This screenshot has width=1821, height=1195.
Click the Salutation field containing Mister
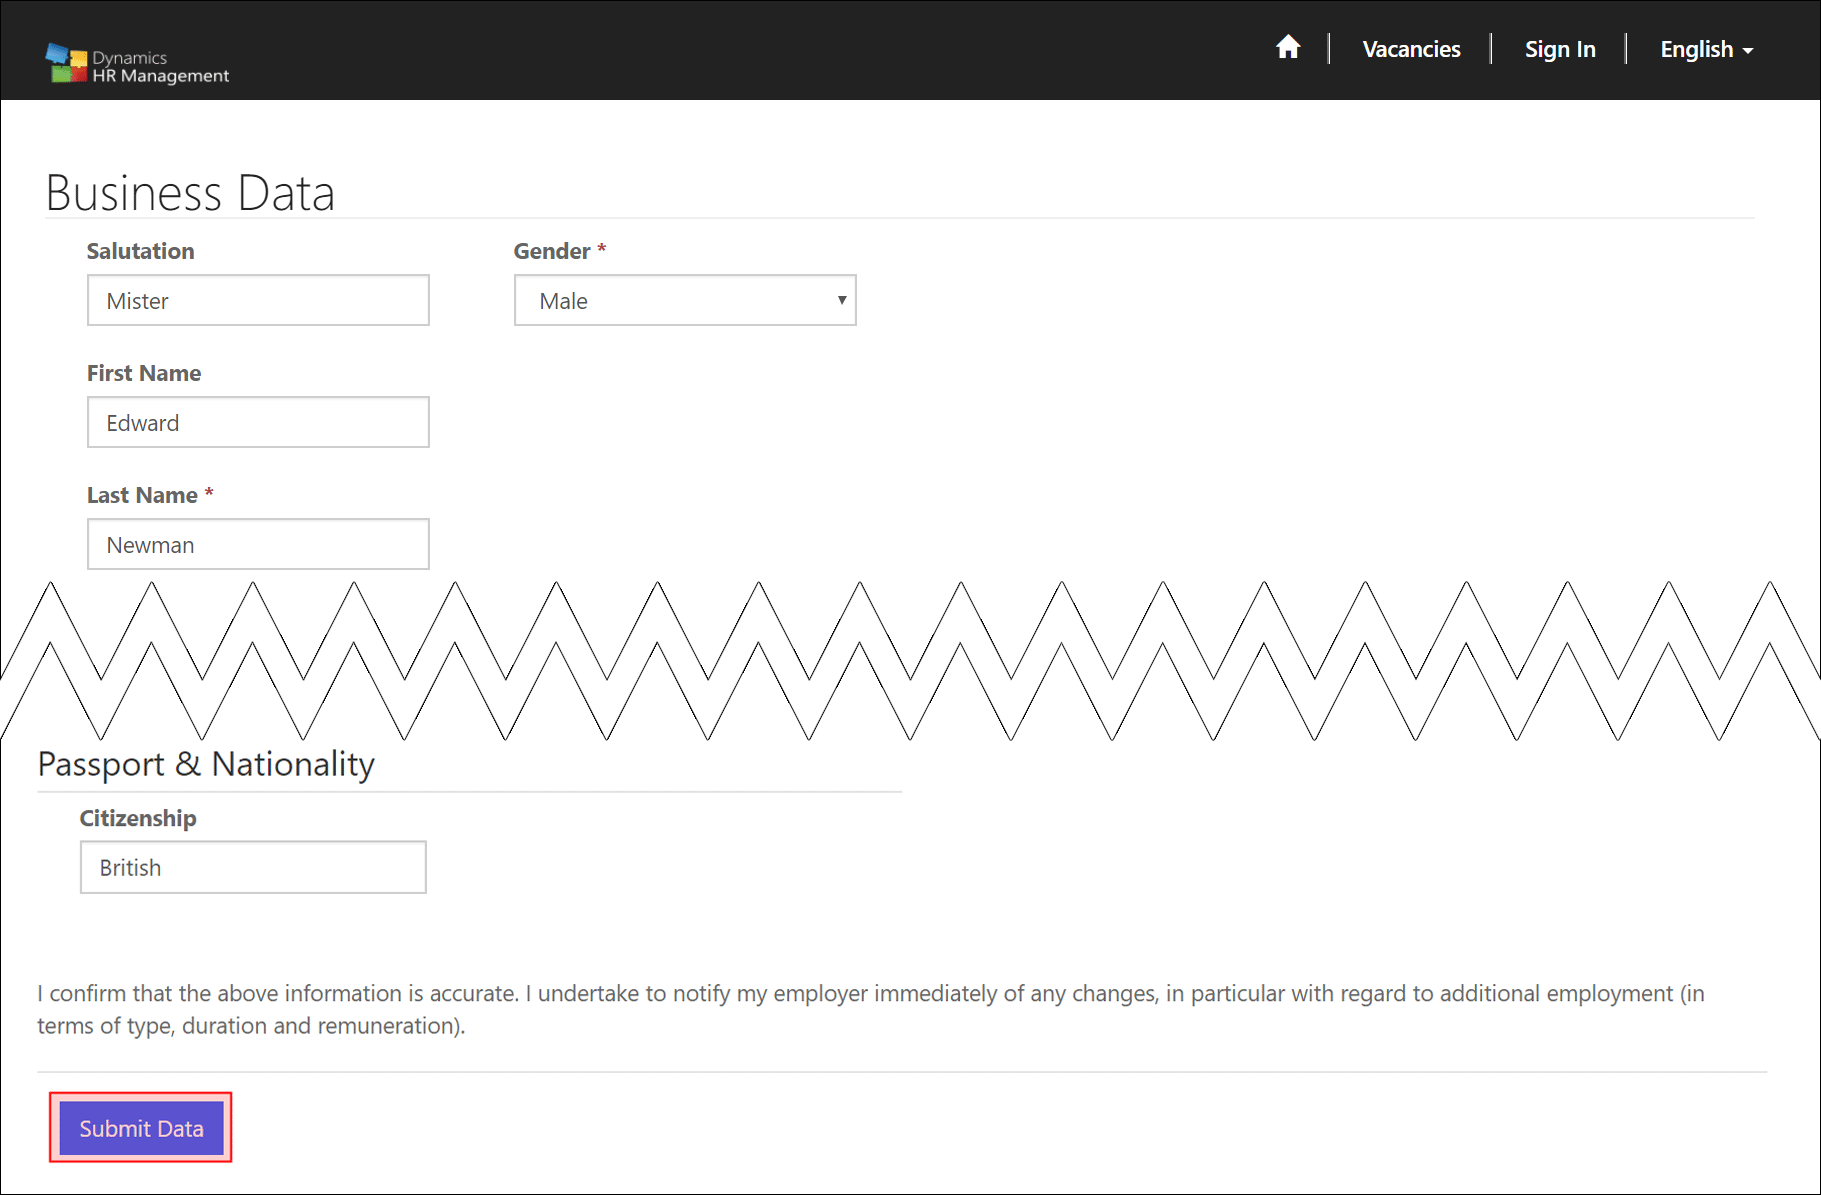click(258, 301)
